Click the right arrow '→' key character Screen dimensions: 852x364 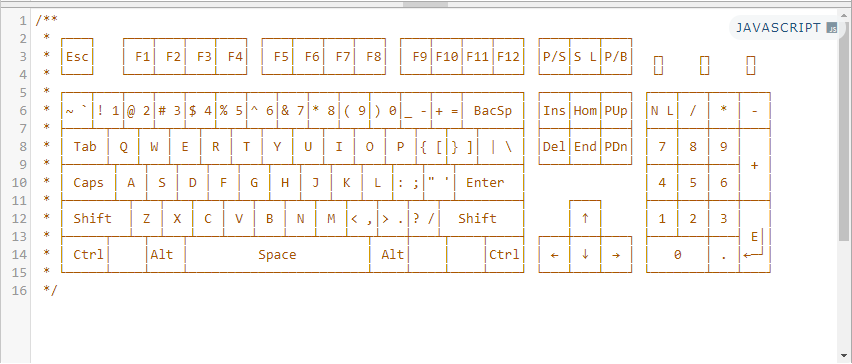(616, 255)
